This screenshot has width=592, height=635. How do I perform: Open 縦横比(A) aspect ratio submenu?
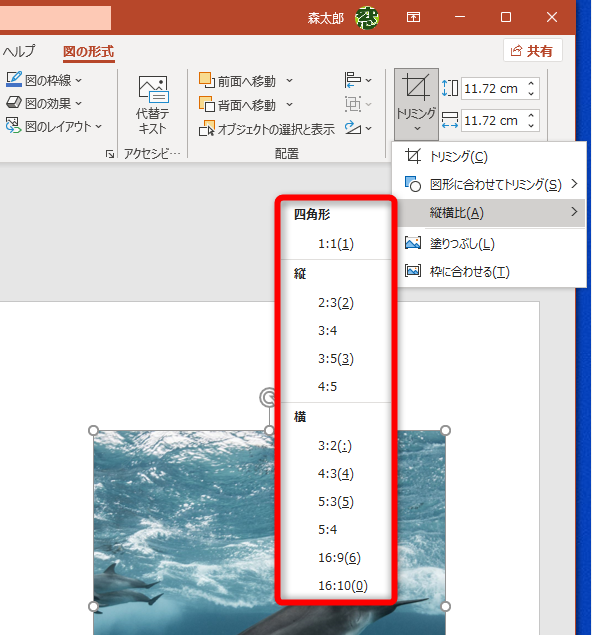pyautogui.click(x=491, y=212)
